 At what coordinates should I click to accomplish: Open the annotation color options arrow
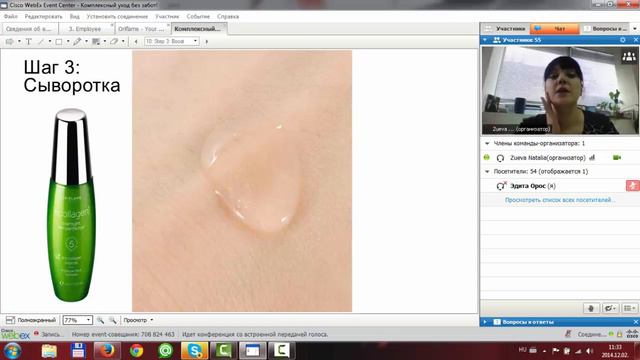click(x=105, y=41)
